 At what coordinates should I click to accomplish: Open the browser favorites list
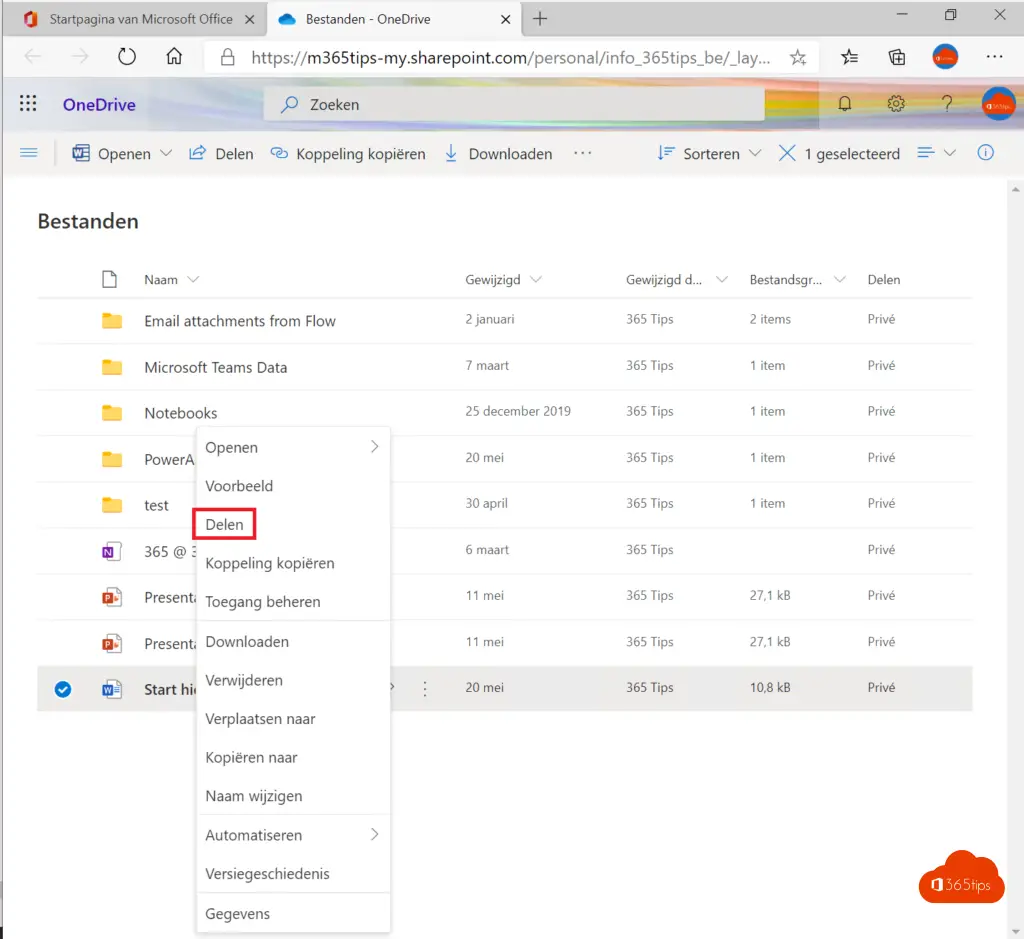849,57
